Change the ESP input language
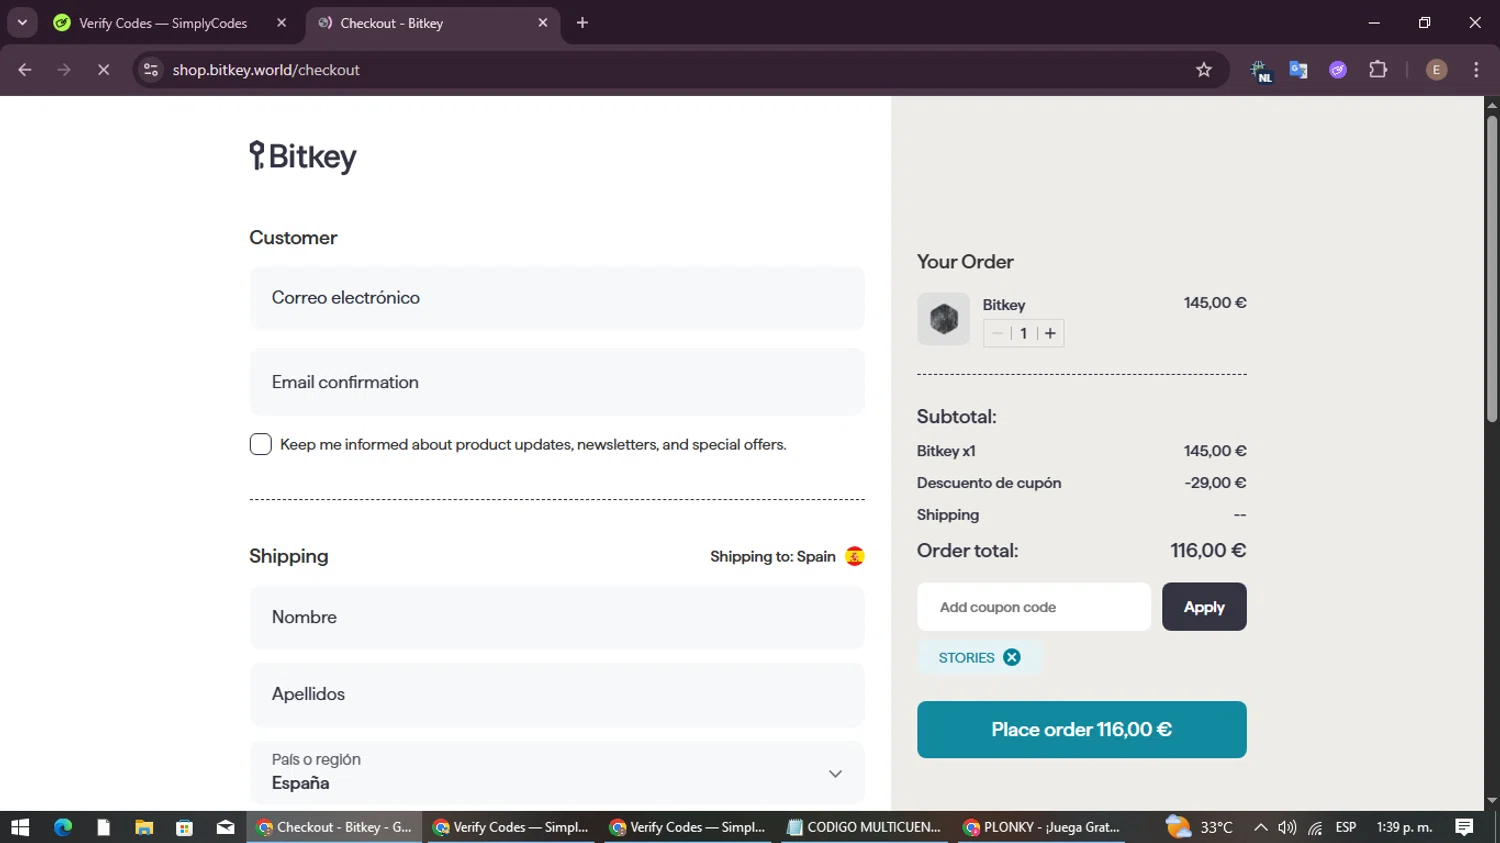This screenshot has width=1500, height=843. 1346,827
